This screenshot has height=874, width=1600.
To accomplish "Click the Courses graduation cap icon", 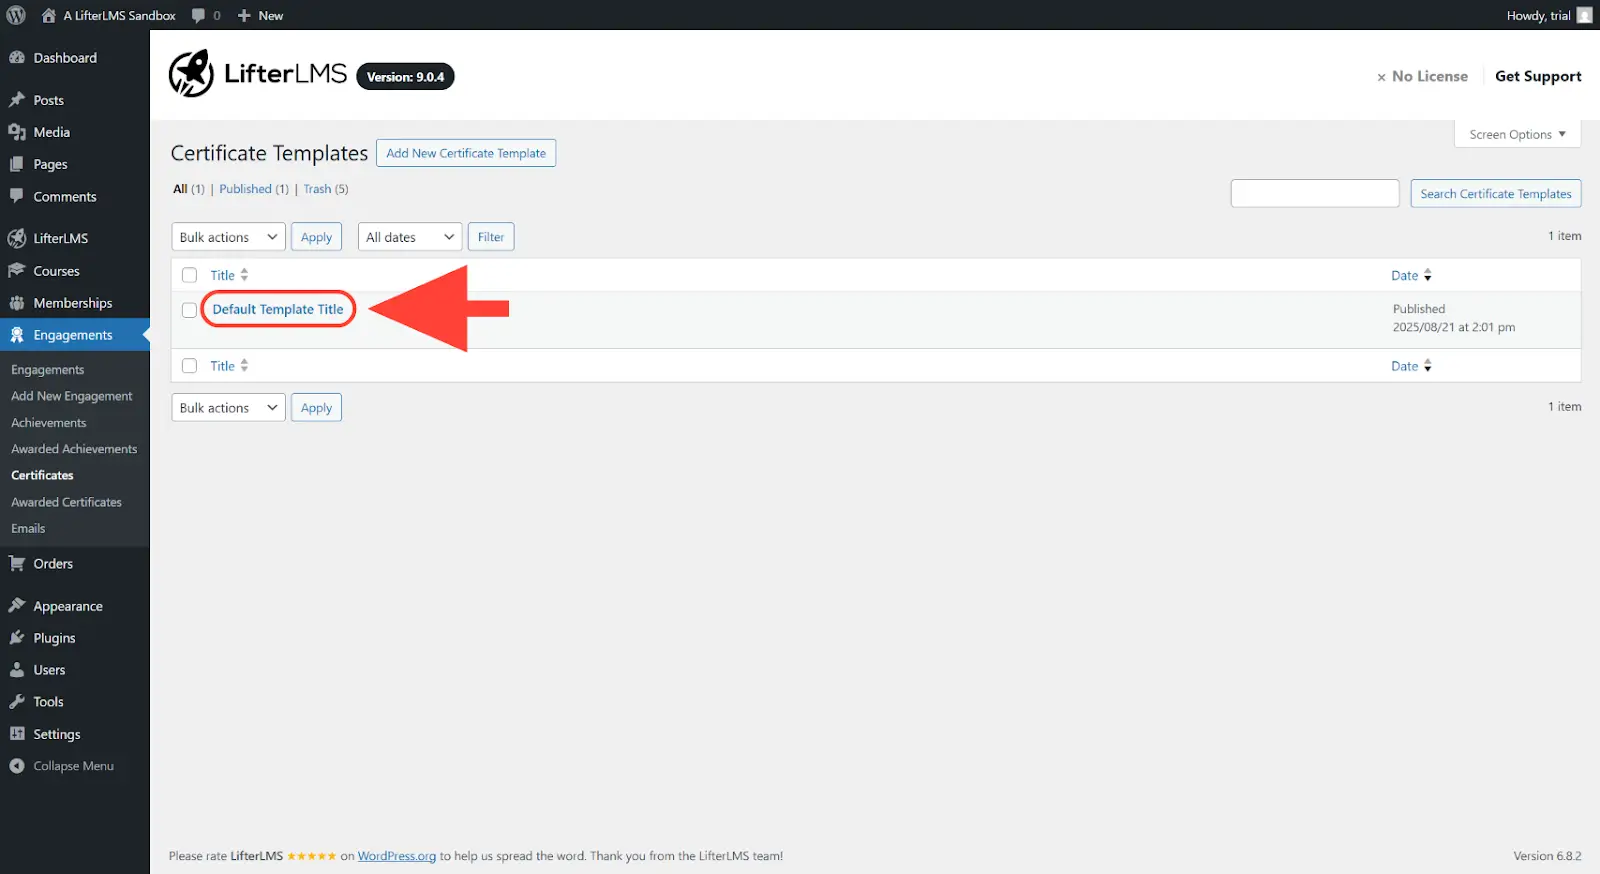I will 17,271.
